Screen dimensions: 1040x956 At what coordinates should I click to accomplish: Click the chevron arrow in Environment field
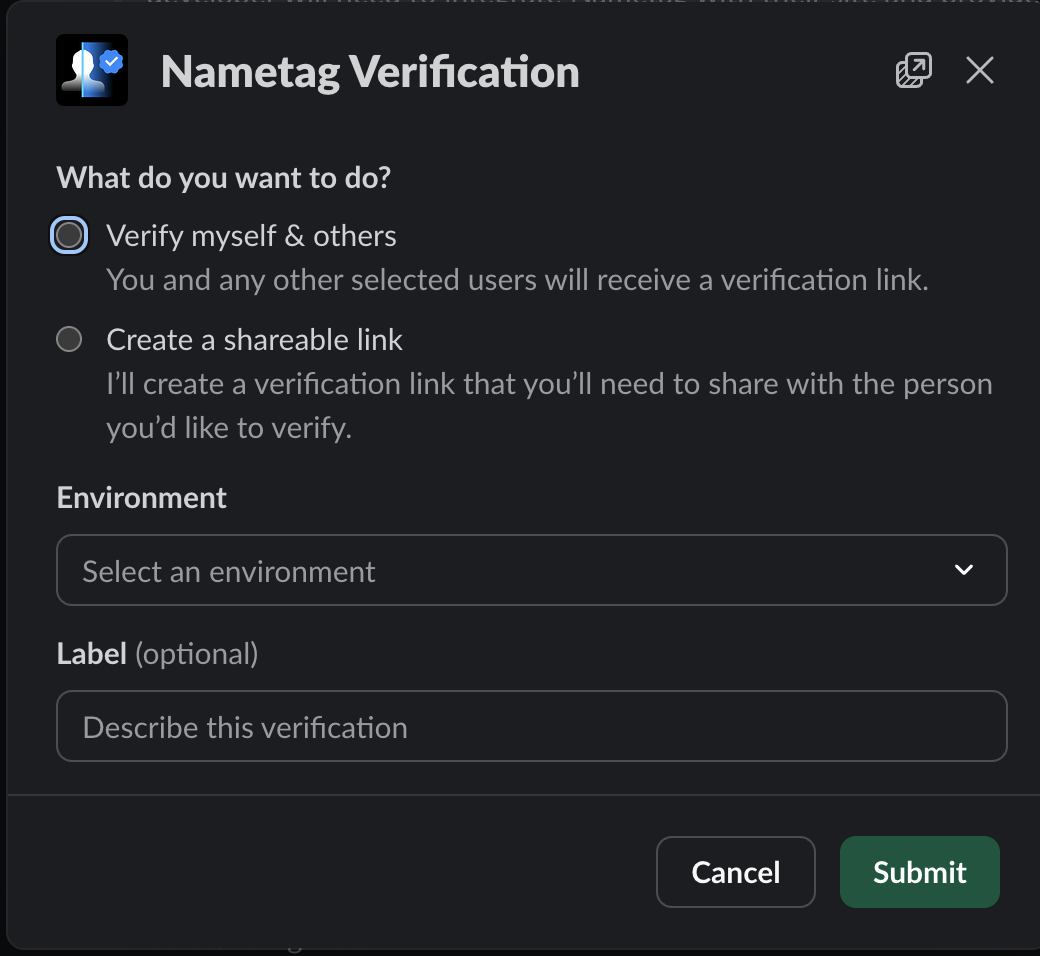963,570
